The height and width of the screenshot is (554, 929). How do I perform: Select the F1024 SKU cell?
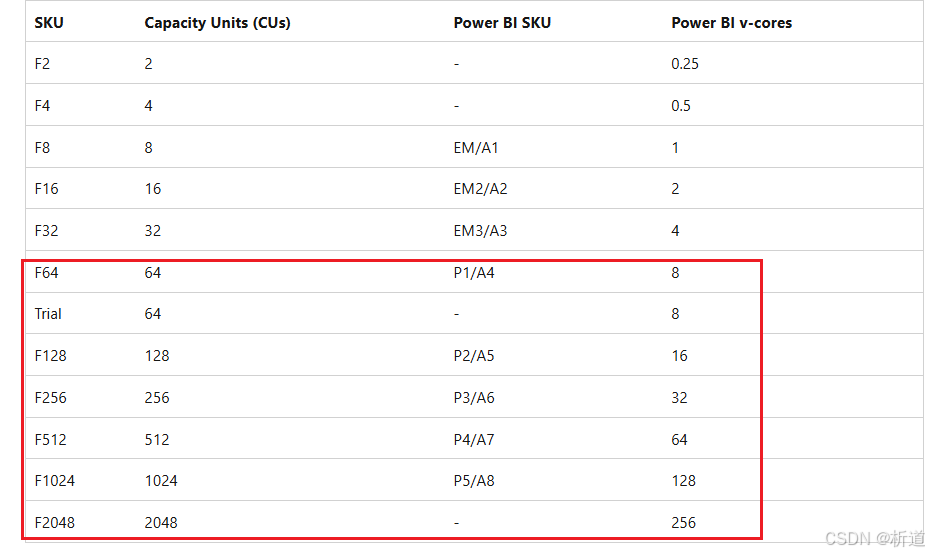click(x=55, y=481)
